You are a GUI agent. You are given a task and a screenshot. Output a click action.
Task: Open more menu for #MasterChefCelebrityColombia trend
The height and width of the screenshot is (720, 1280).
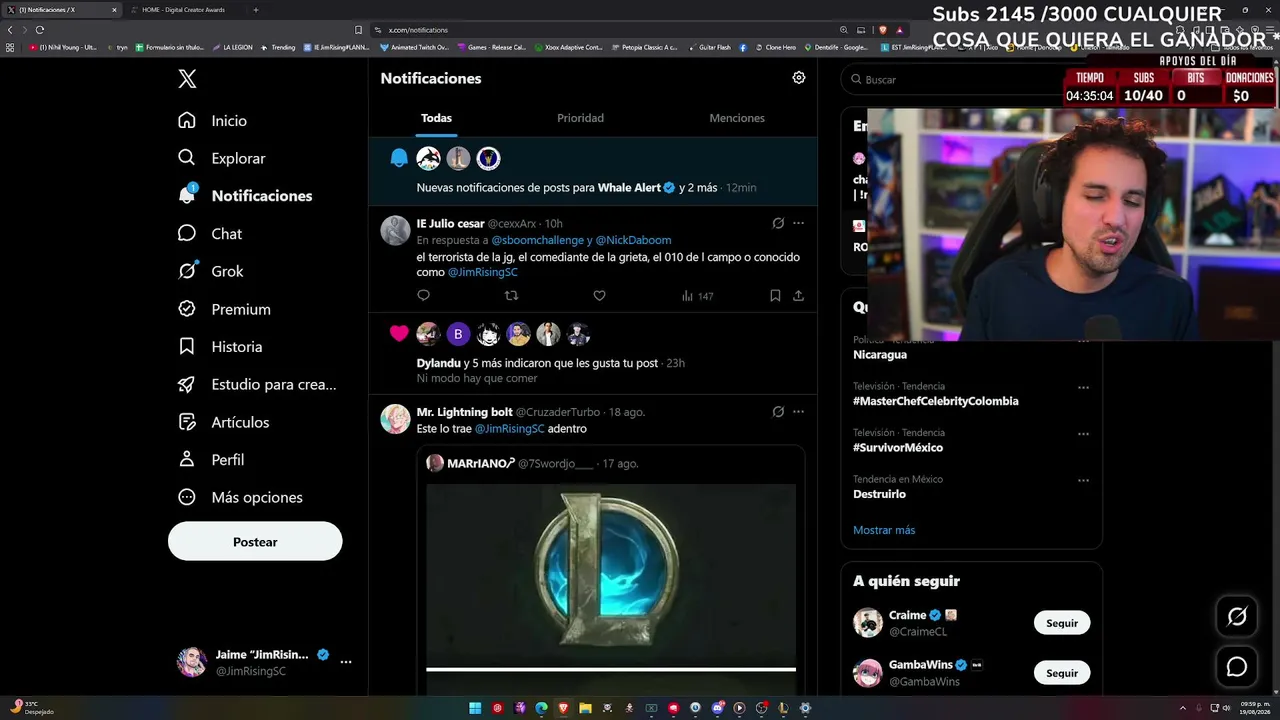coord(1083,387)
